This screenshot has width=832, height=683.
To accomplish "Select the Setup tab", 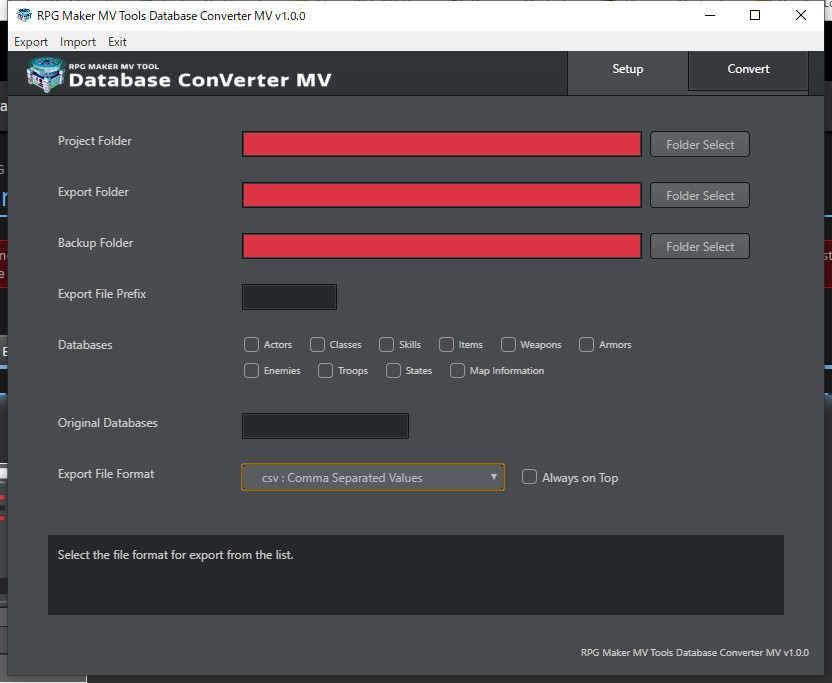I will [x=627, y=69].
